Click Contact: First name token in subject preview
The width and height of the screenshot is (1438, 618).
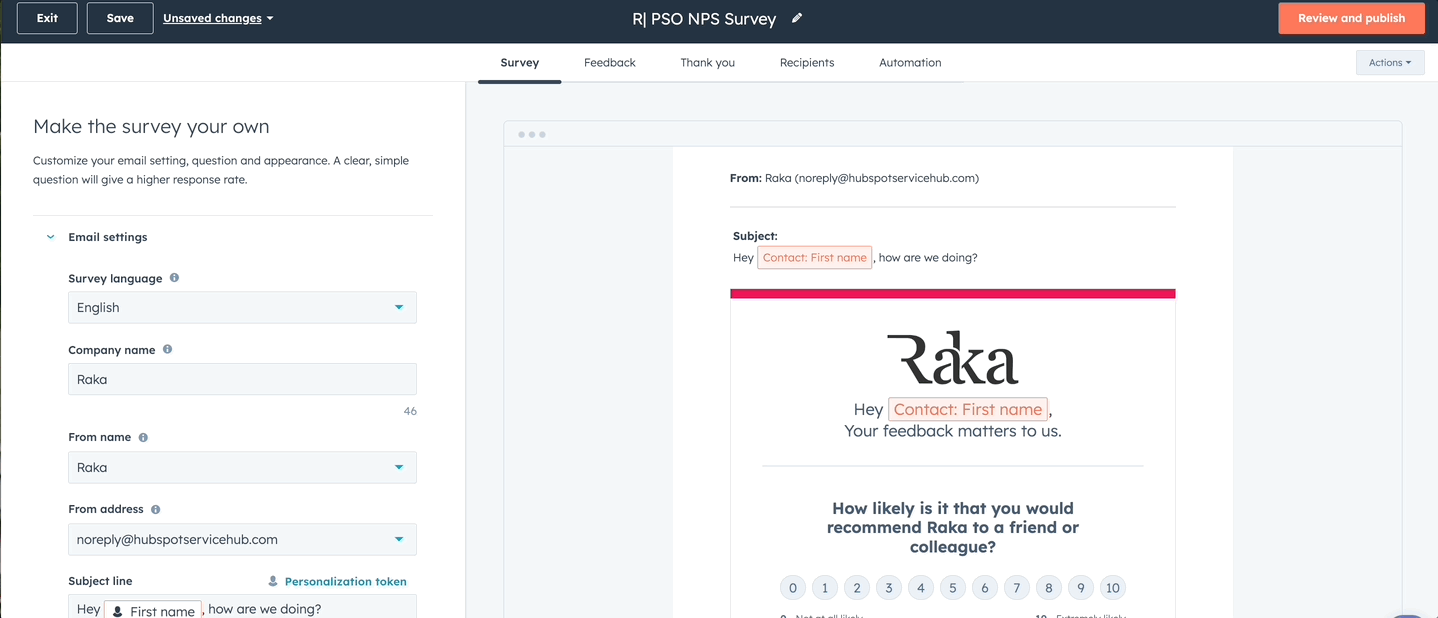pos(814,257)
